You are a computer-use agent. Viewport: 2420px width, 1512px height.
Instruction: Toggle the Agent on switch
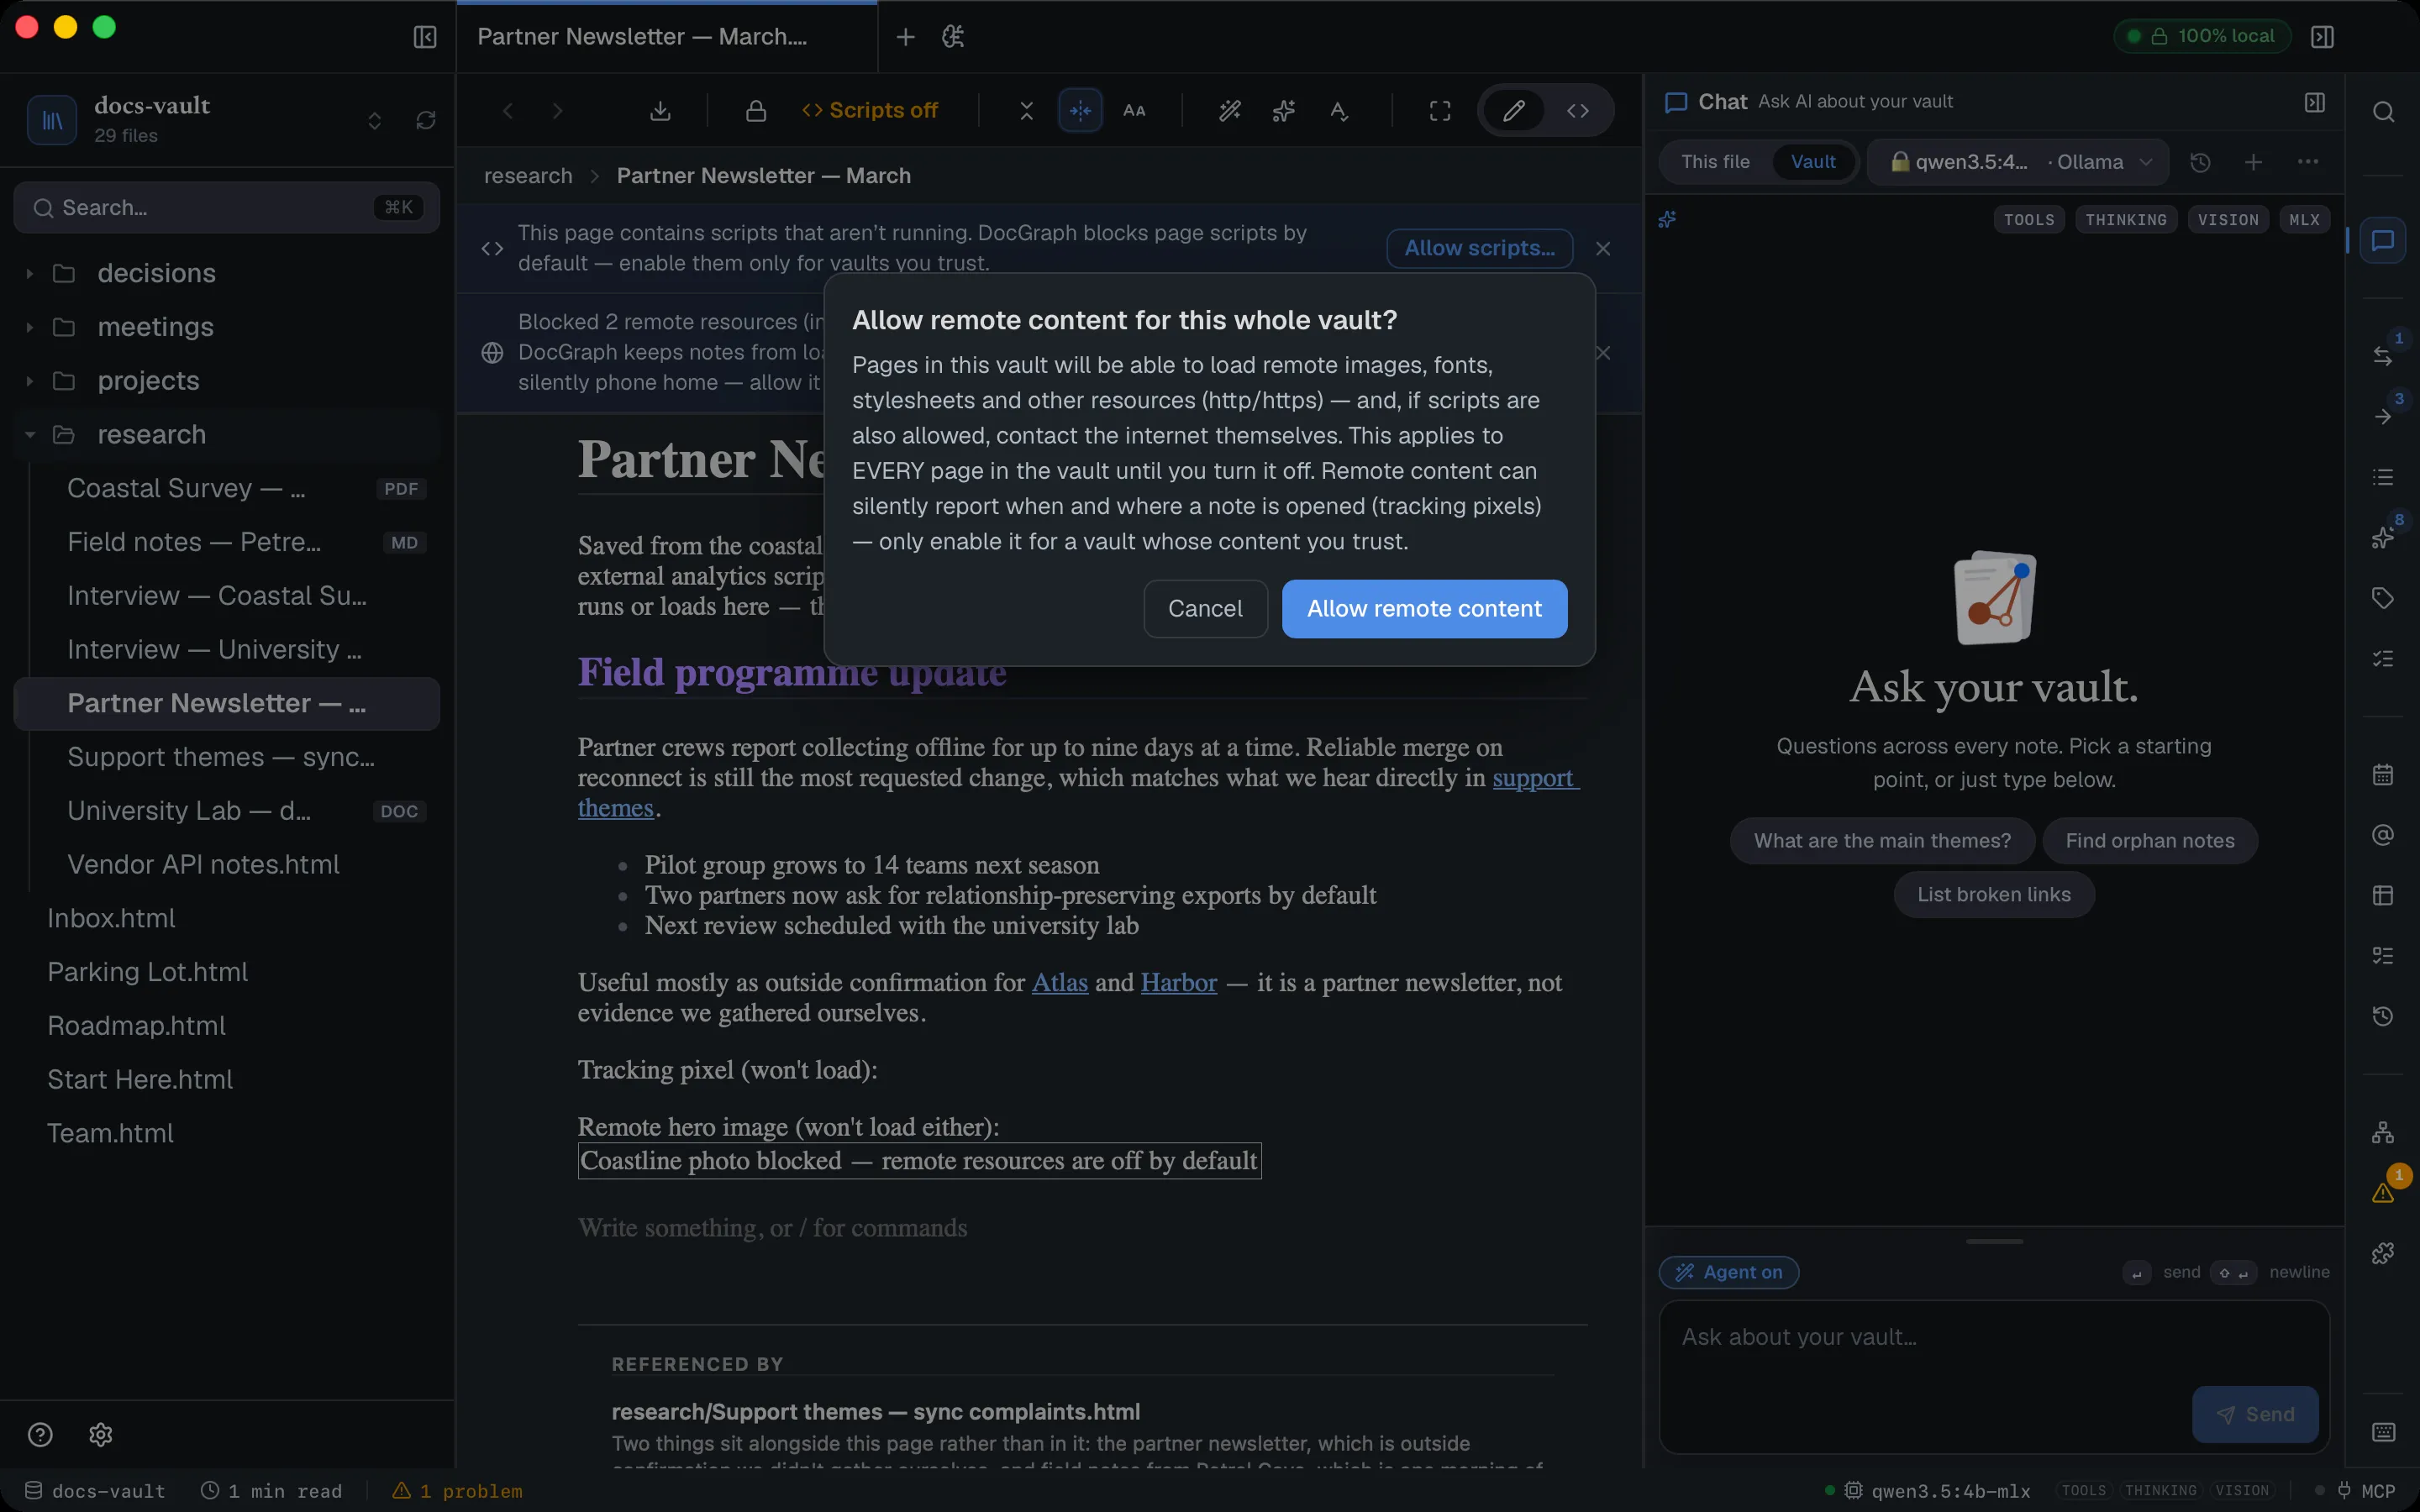tap(1729, 1272)
